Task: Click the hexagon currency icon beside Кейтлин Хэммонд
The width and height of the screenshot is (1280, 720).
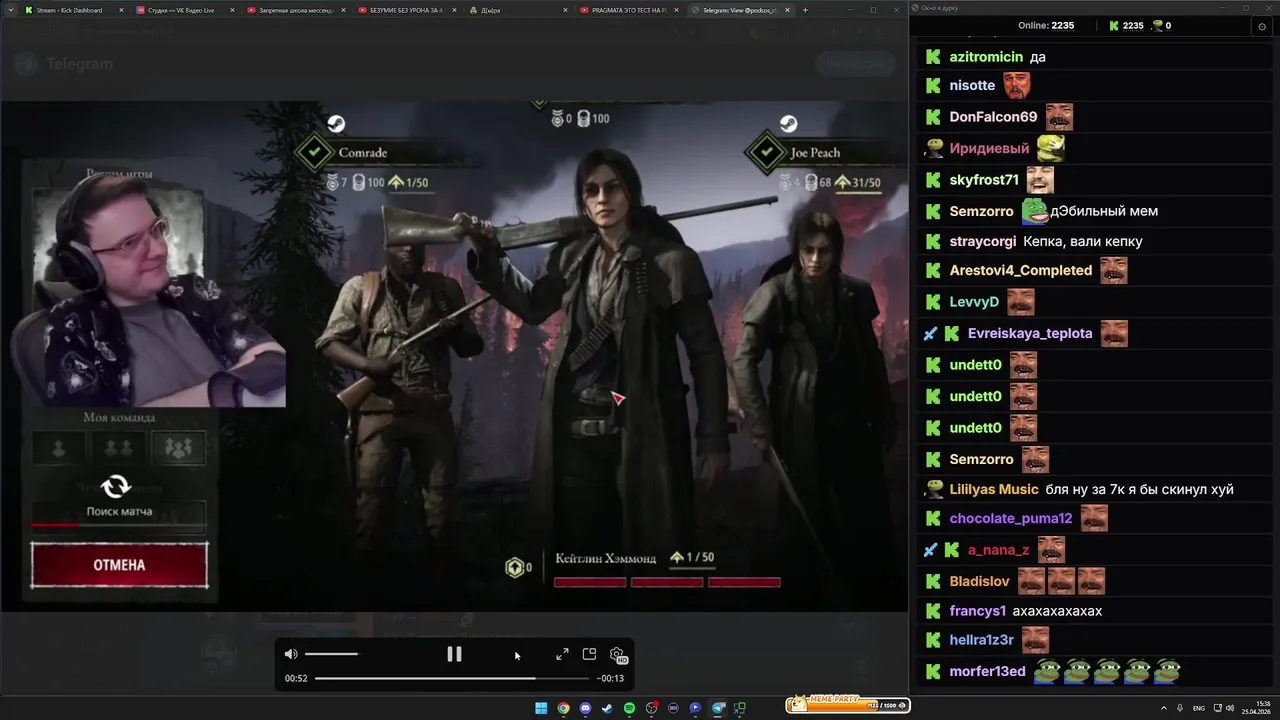Action: tap(515, 567)
